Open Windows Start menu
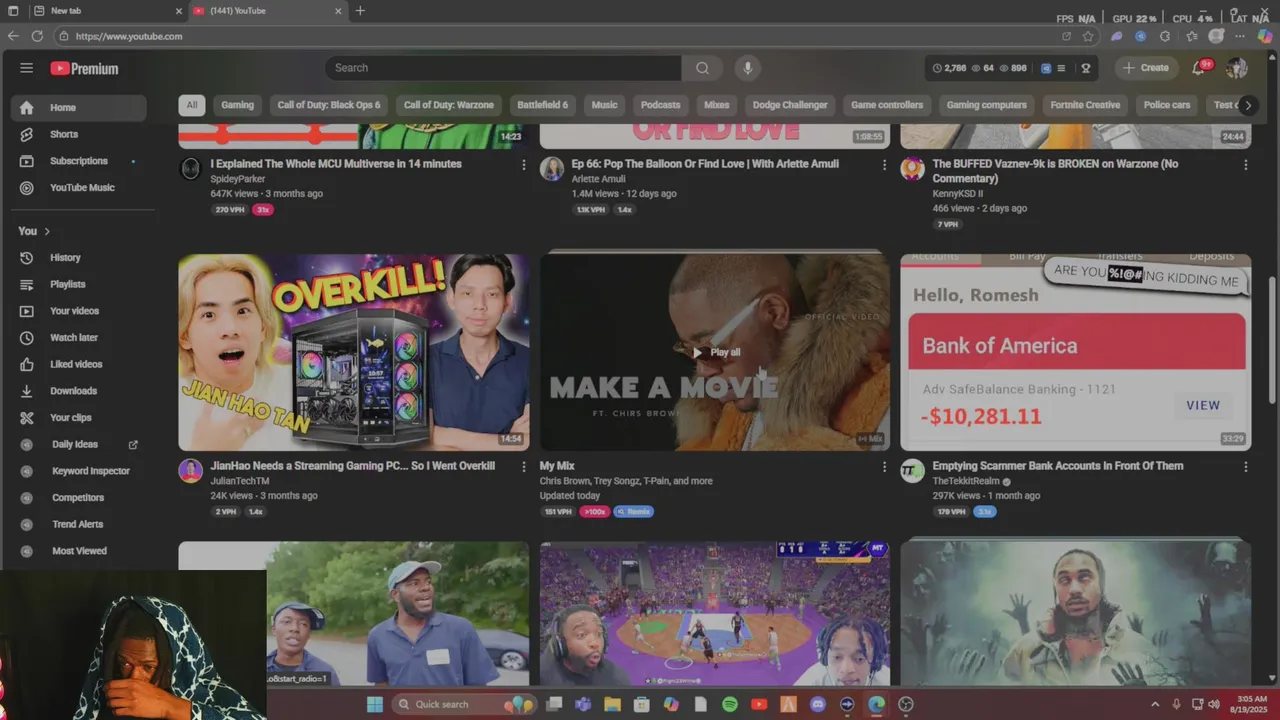This screenshot has height=720, width=1280. point(375,704)
